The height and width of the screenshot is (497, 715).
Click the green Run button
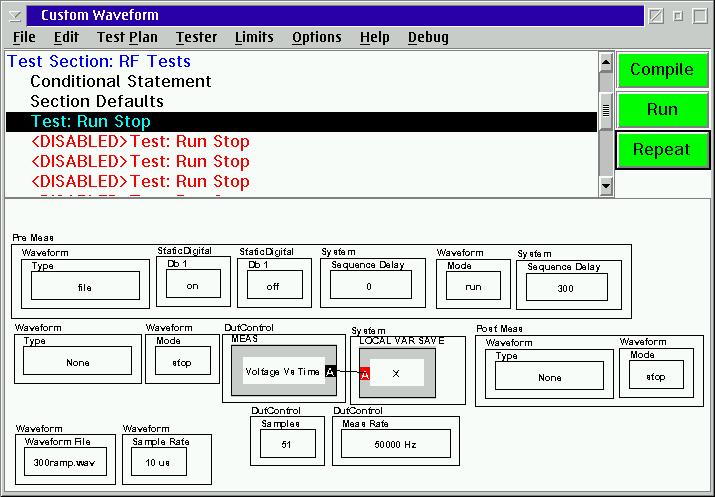click(662, 109)
